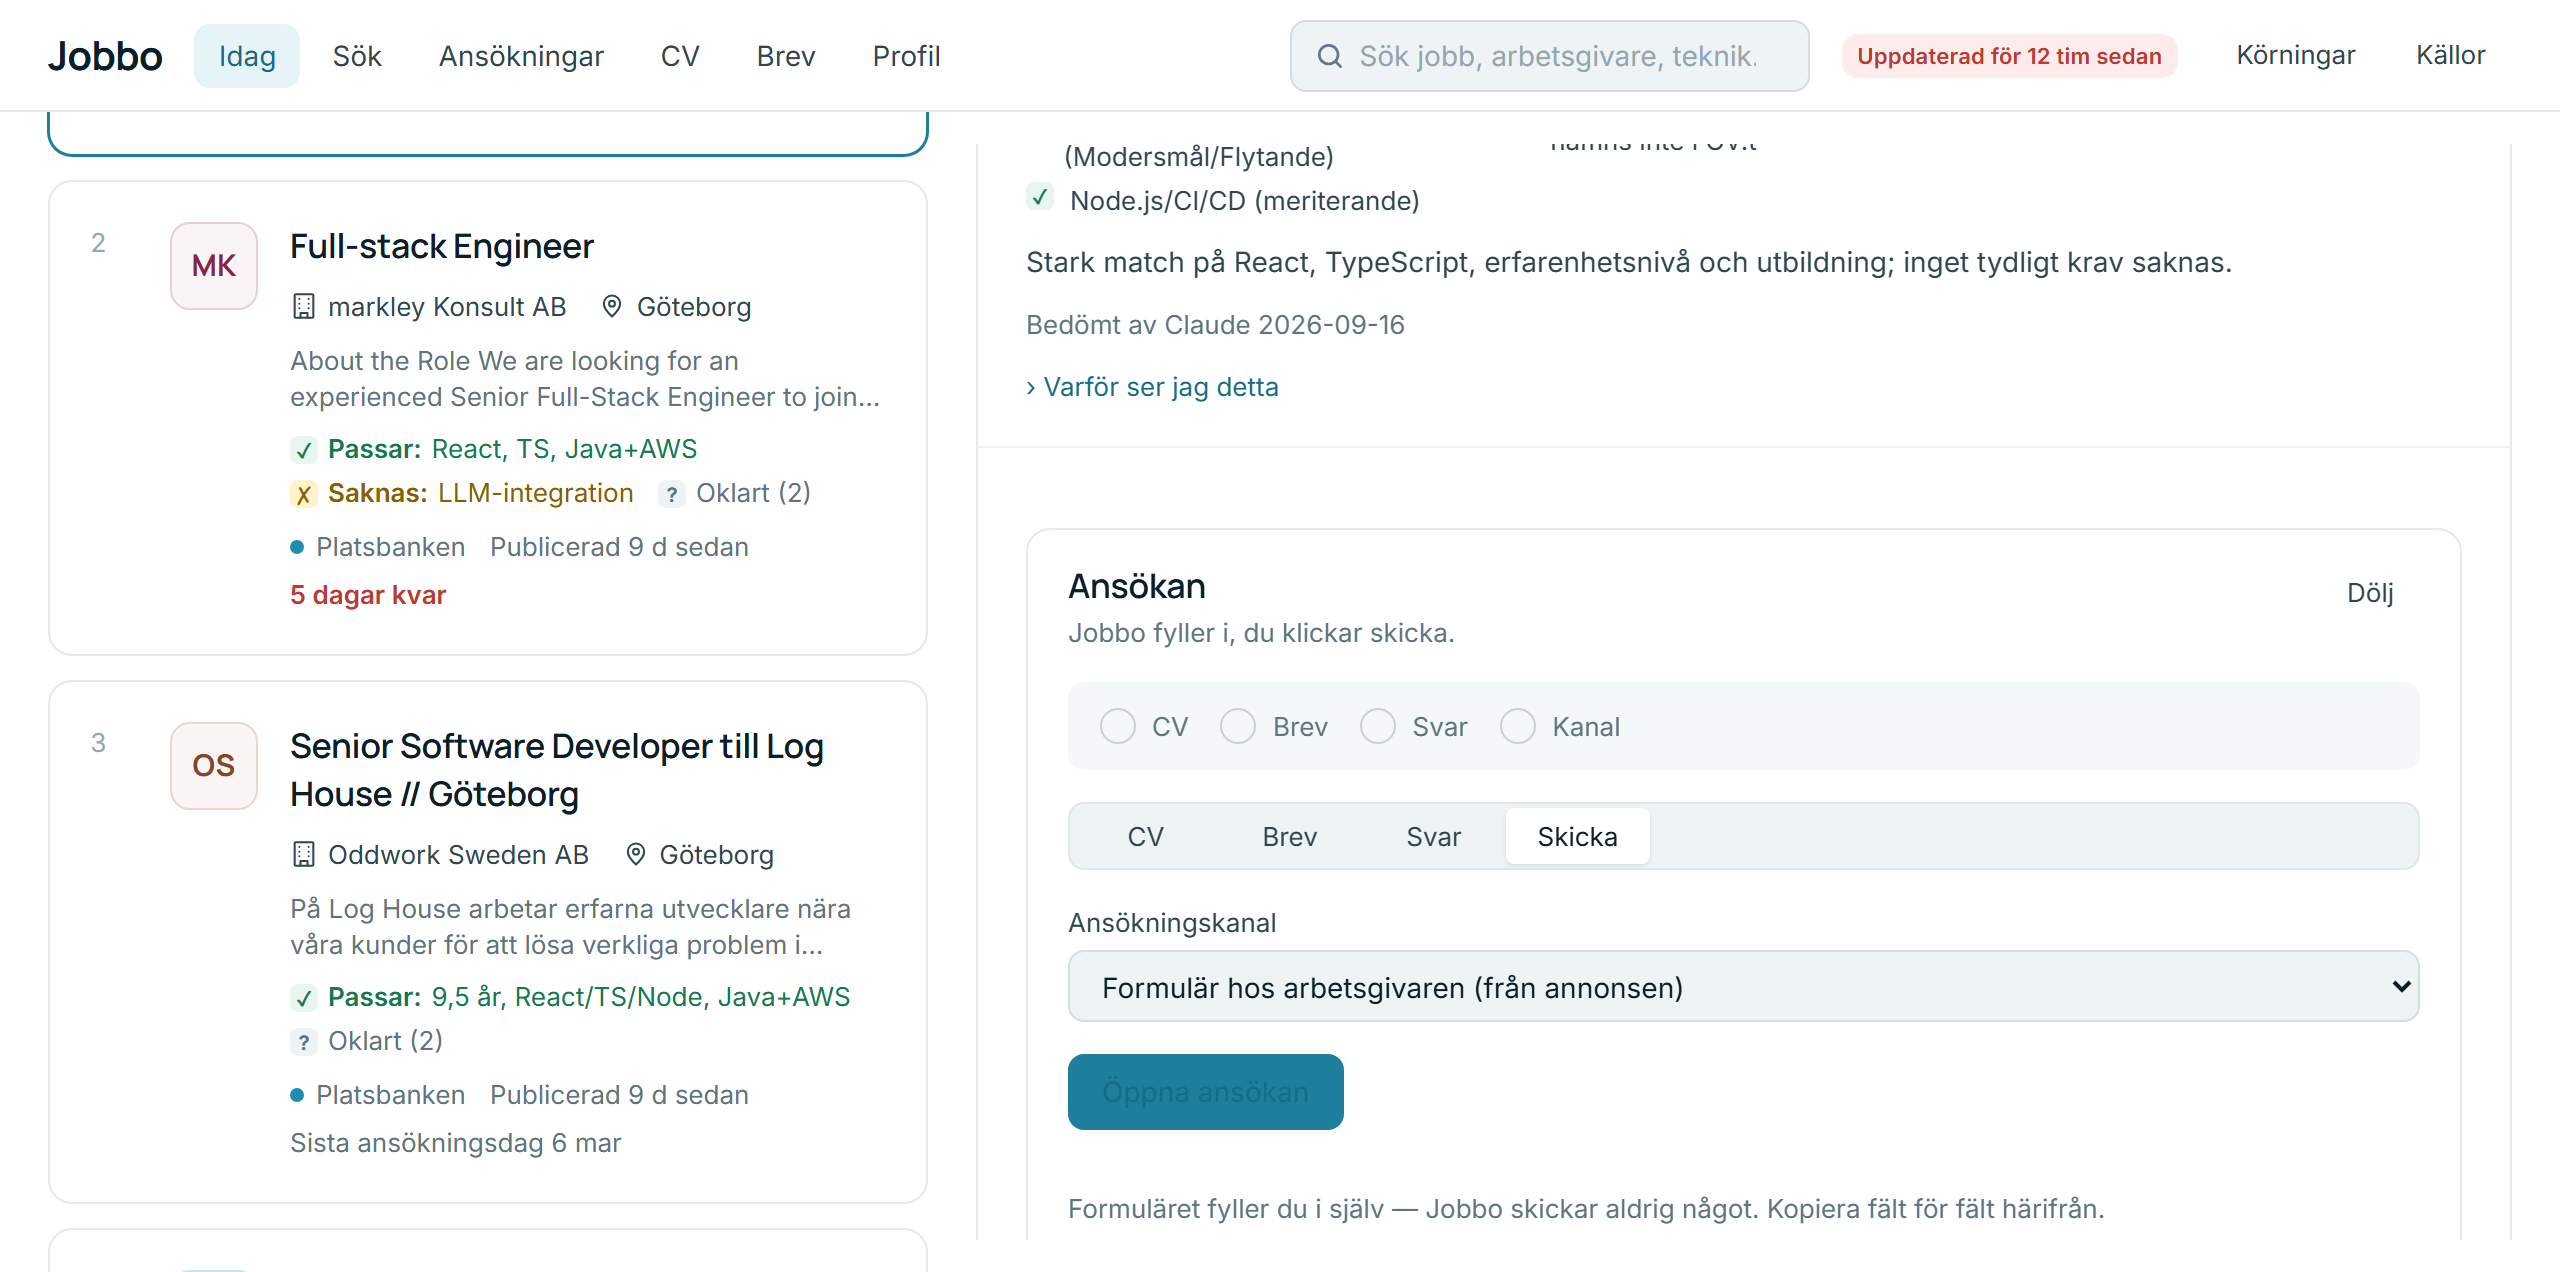Open Senior Software Developer till Log House title
Viewport: 2560px width, 1272px height.
pos(557,770)
